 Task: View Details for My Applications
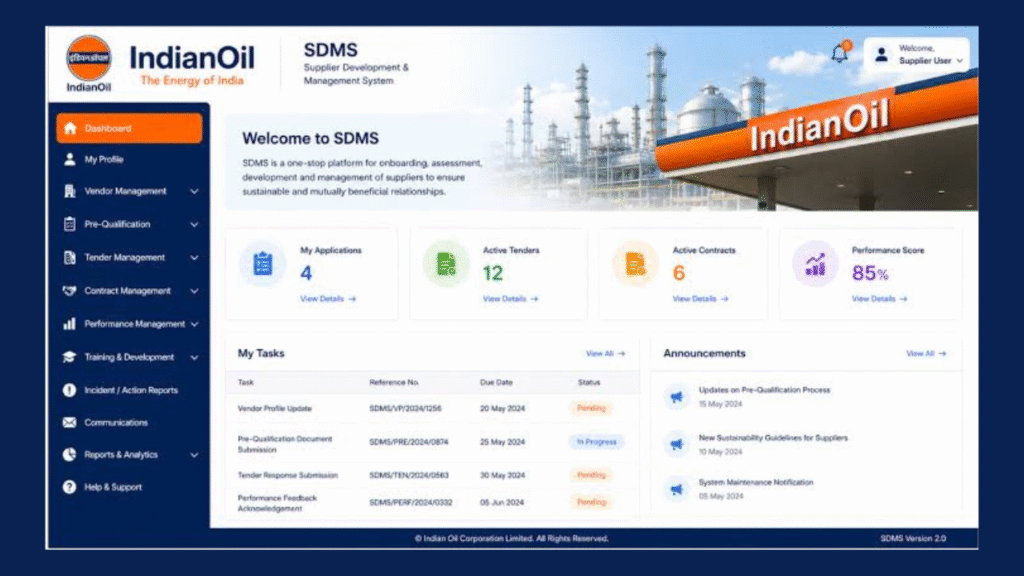coord(328,298)
